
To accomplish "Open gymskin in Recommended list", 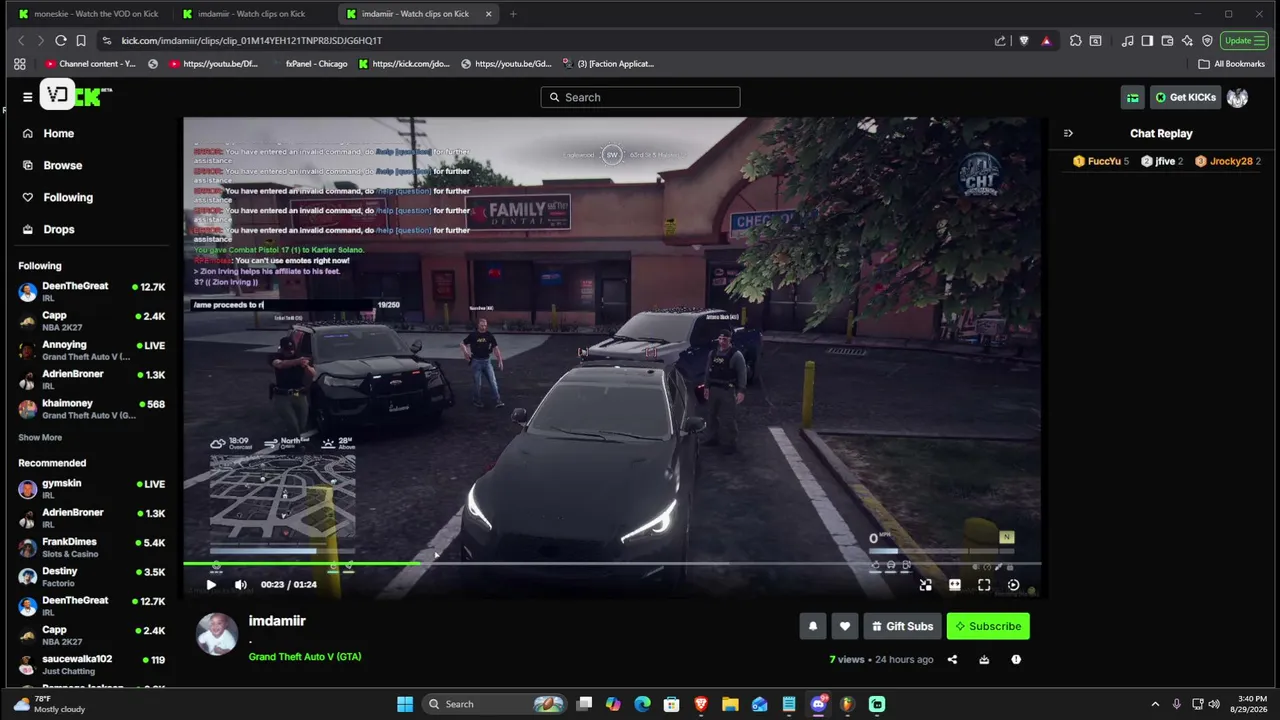I will click(92, 489).
